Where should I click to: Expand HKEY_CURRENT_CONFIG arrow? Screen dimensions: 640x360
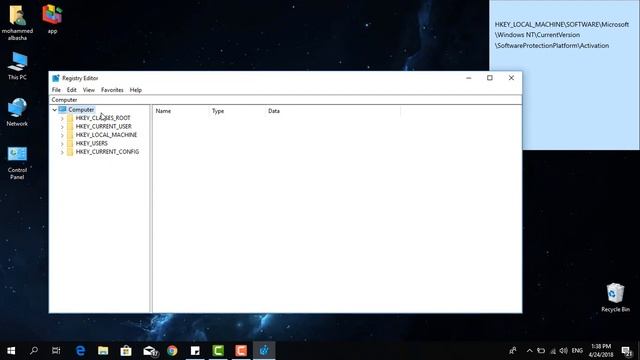click(62, 152)
